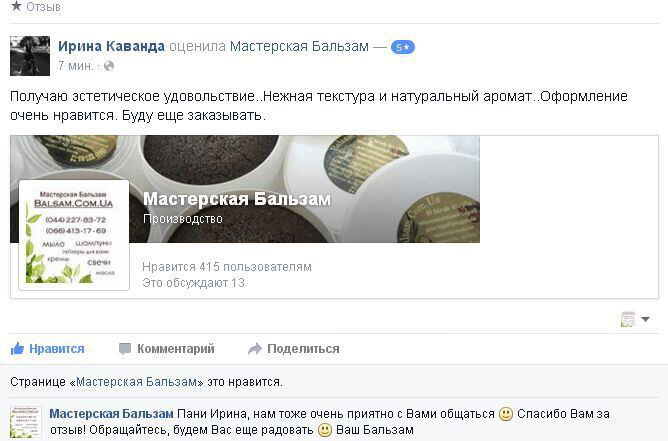
Task: Click the page identity icon beside dropdown
Action: pos(628,319)
